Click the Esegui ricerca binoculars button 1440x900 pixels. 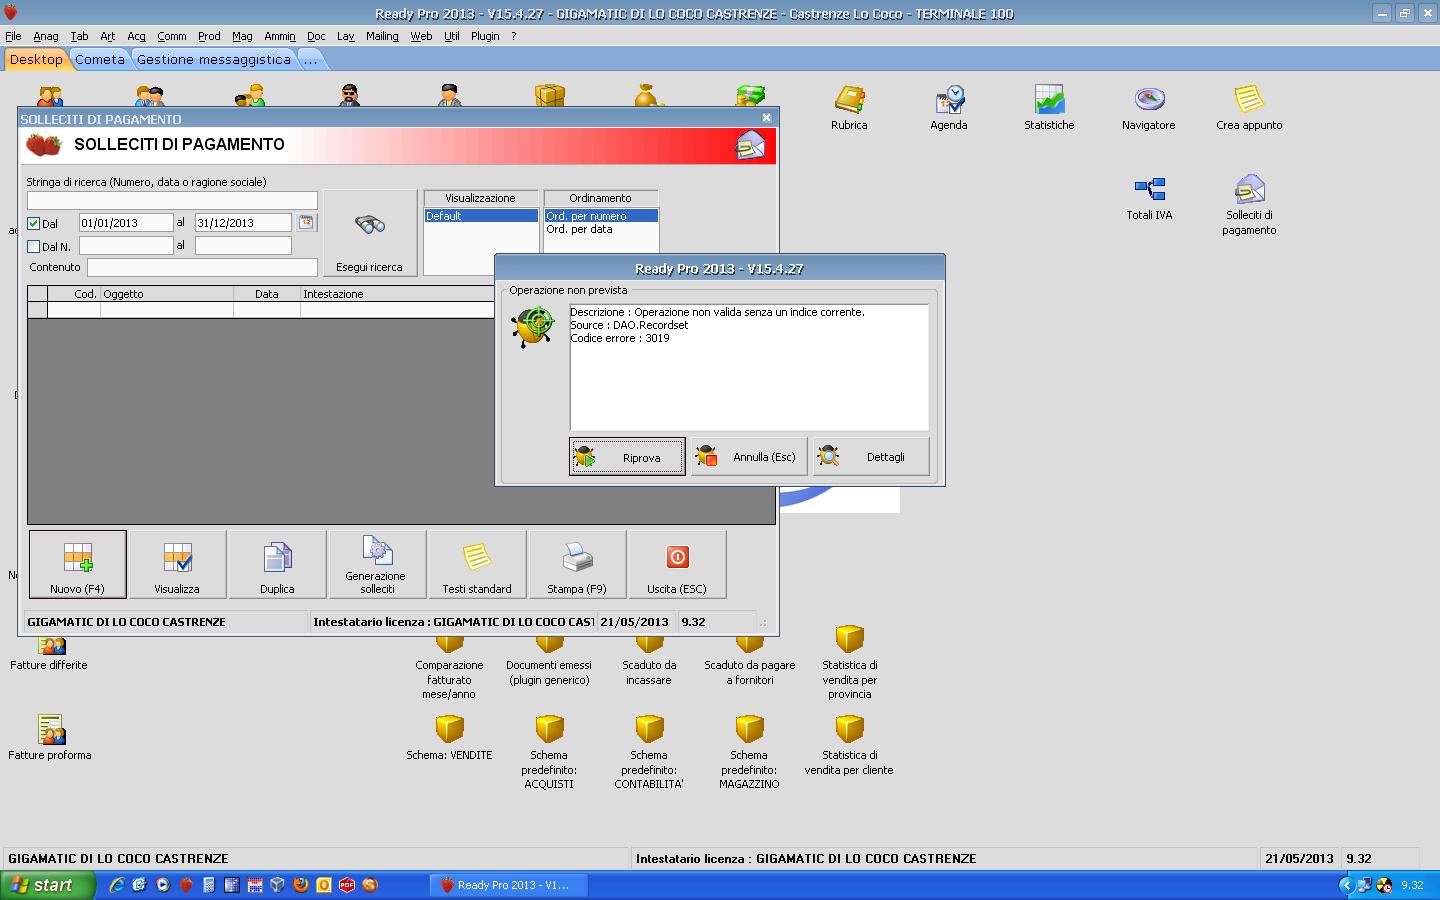pyautogui.click(x=370, y=233)
